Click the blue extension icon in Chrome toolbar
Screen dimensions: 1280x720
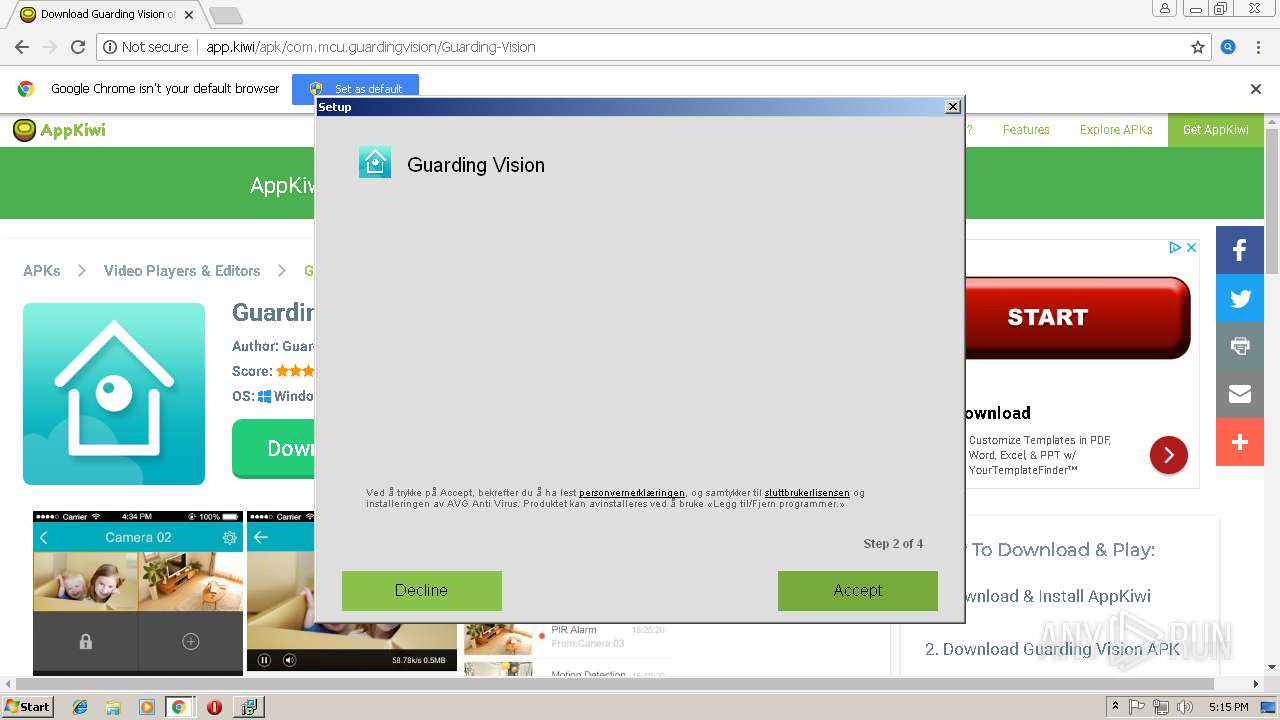pyautogui.click(x=1229, y=47)
